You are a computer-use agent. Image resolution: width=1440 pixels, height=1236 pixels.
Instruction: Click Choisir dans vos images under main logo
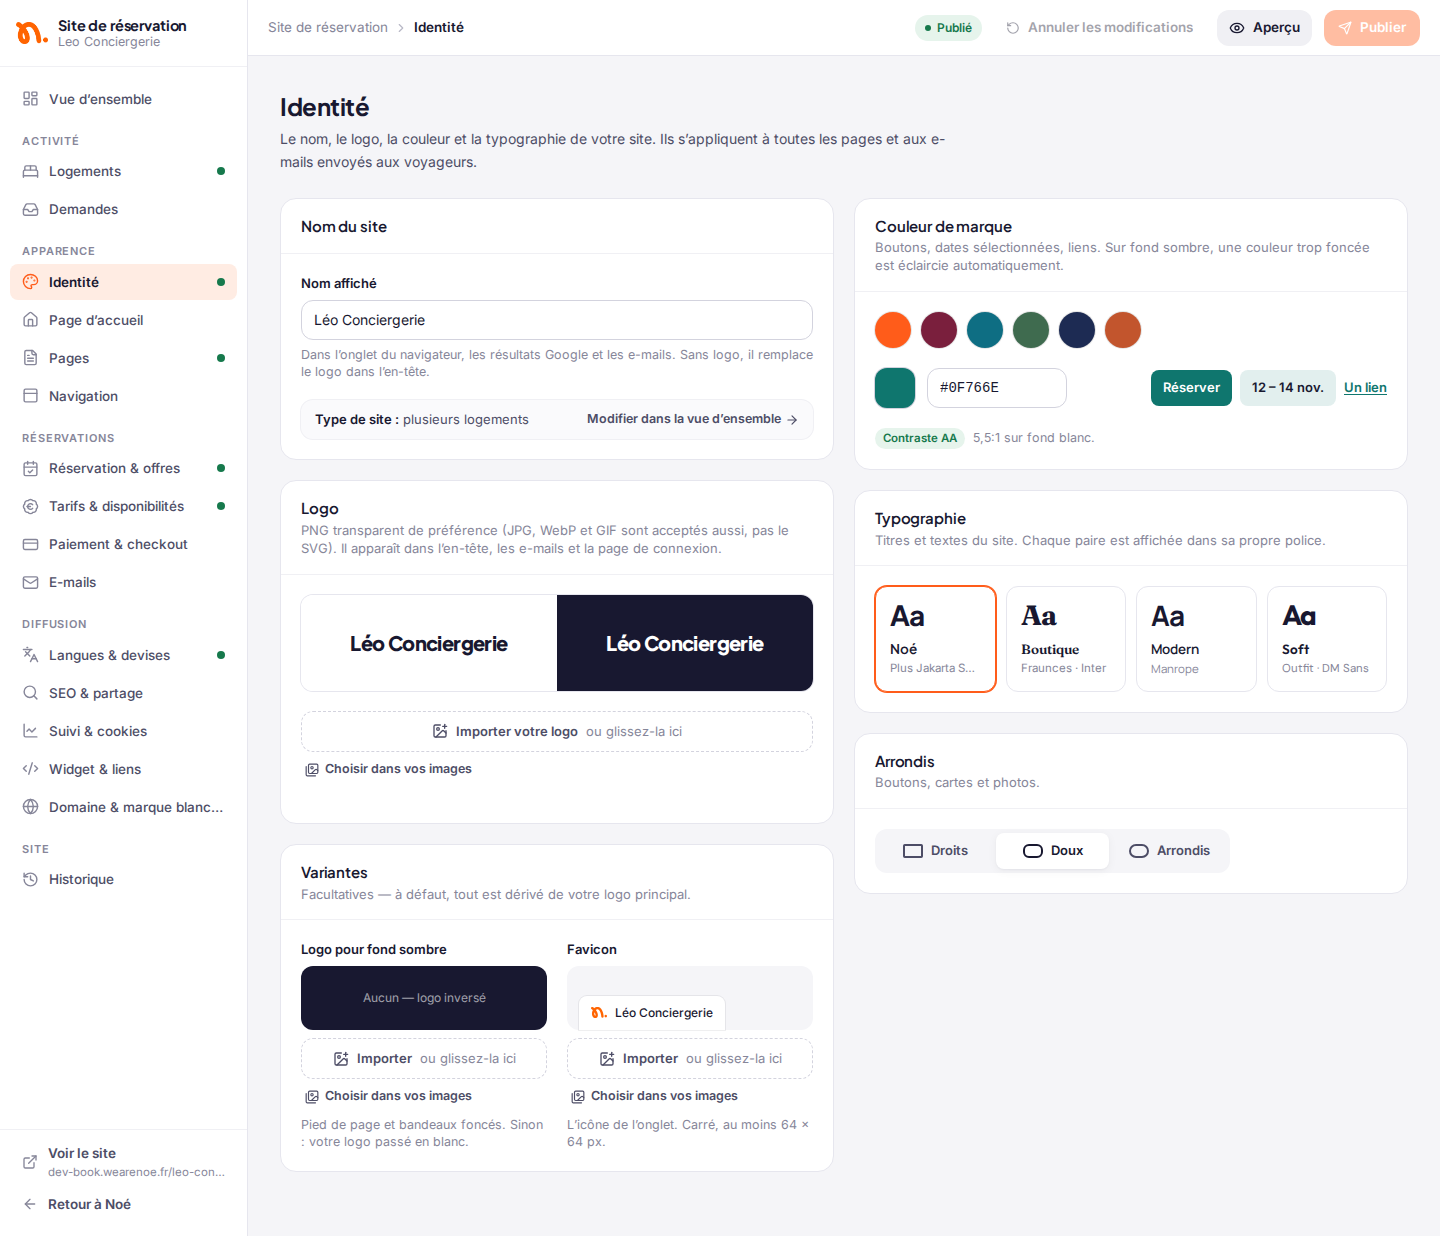[x=388, y=769]
